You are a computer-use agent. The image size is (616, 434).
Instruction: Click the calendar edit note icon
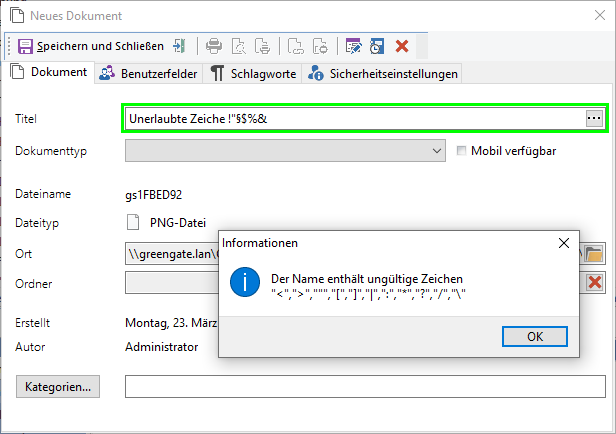click(353, 46)
